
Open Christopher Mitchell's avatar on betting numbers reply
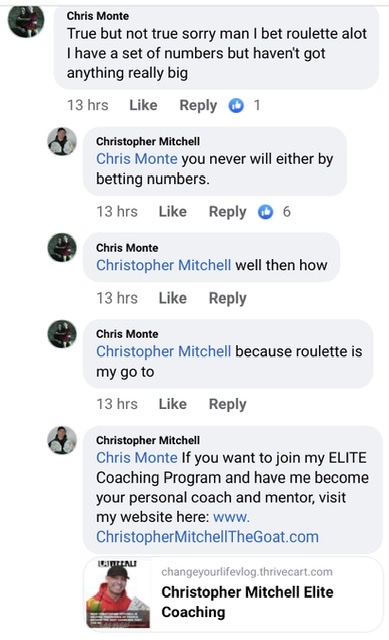(62, 142)
